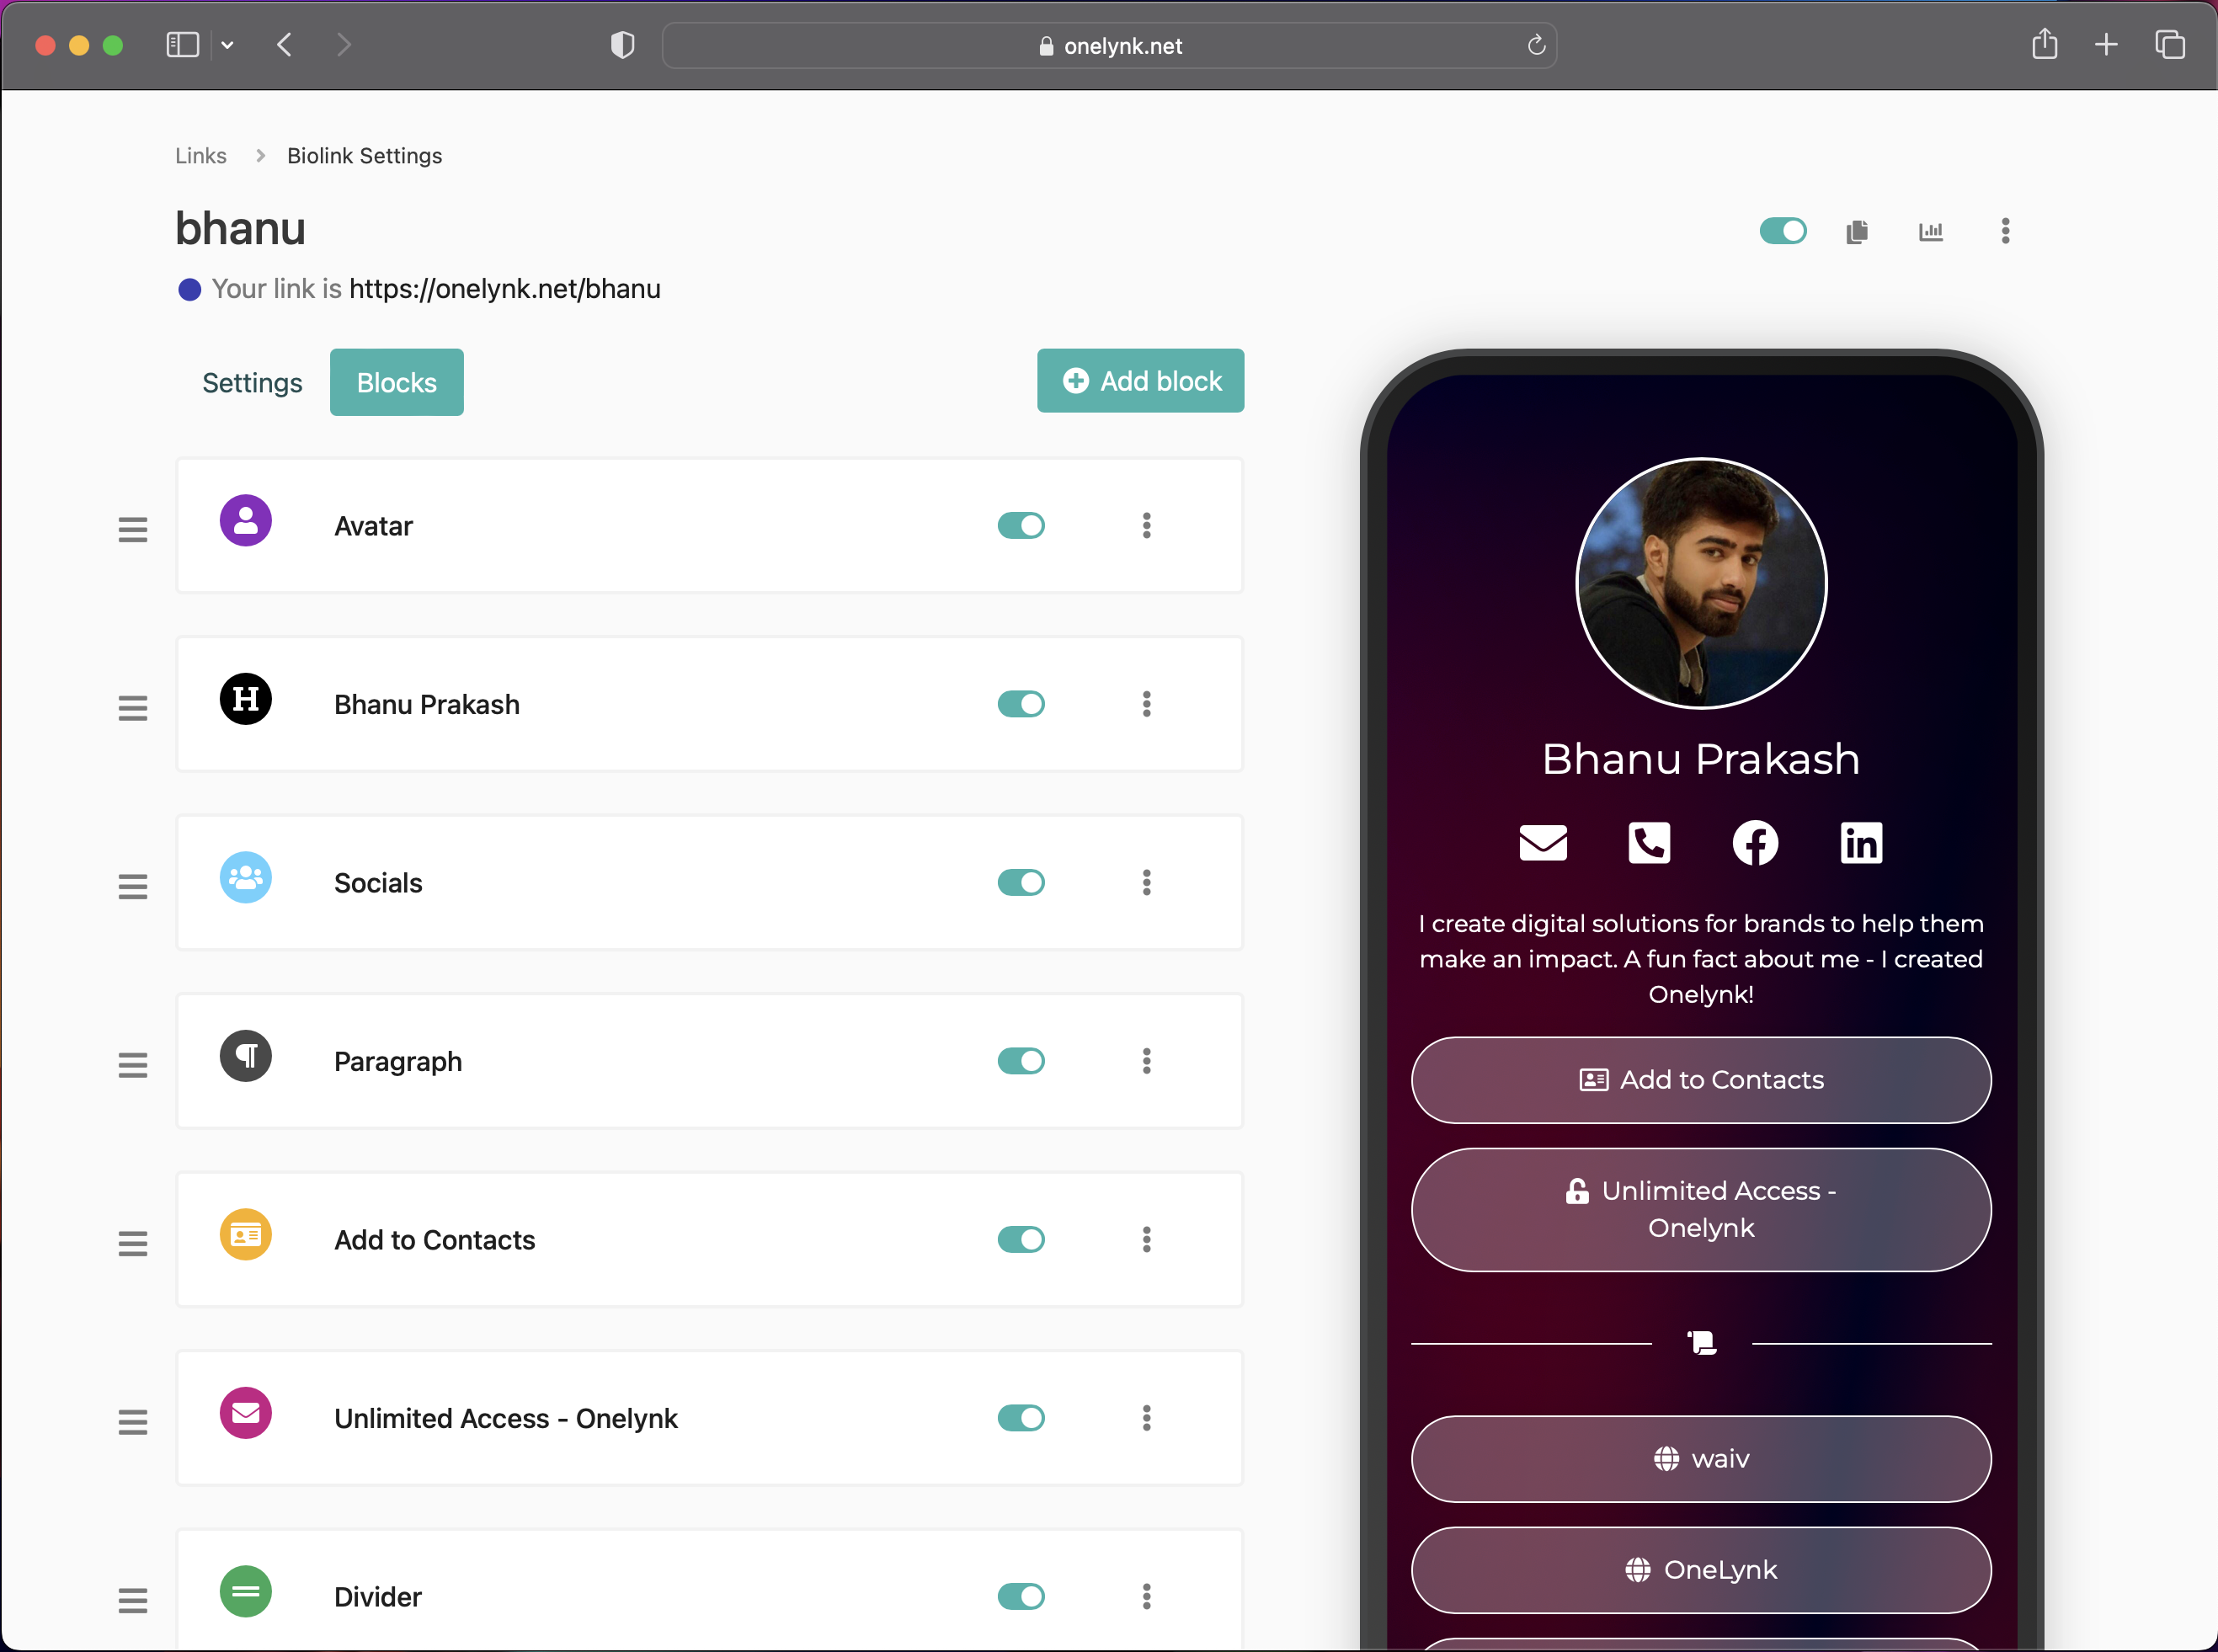Disable the Add to Contacts block
The image size is (2218, 1652).
click(1021, 1240)
